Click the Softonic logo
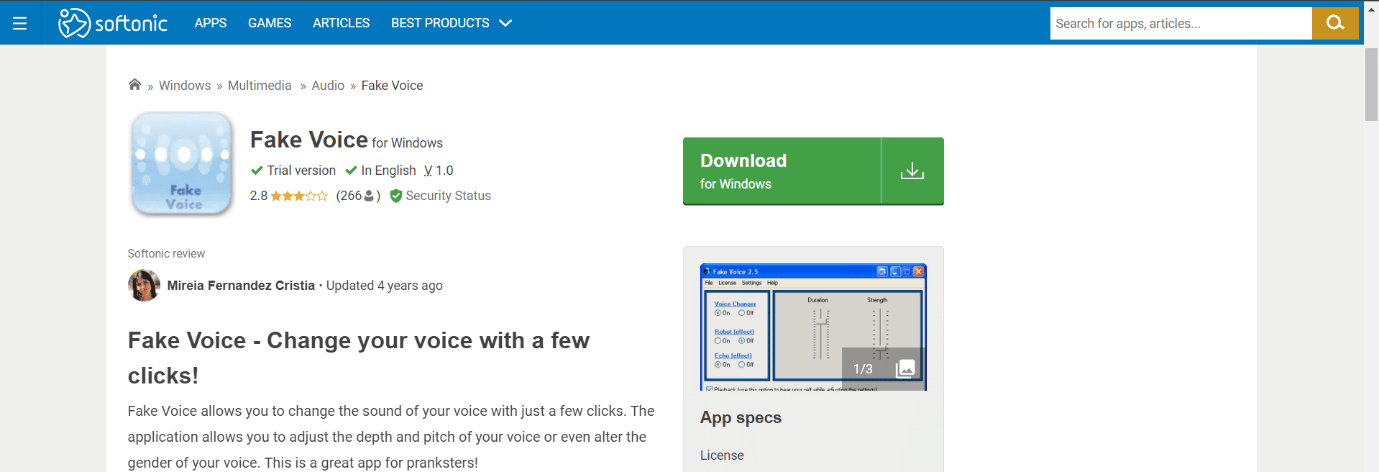Image resolution: width=1379 pixels, height=472 pixels. click(112, 22)
